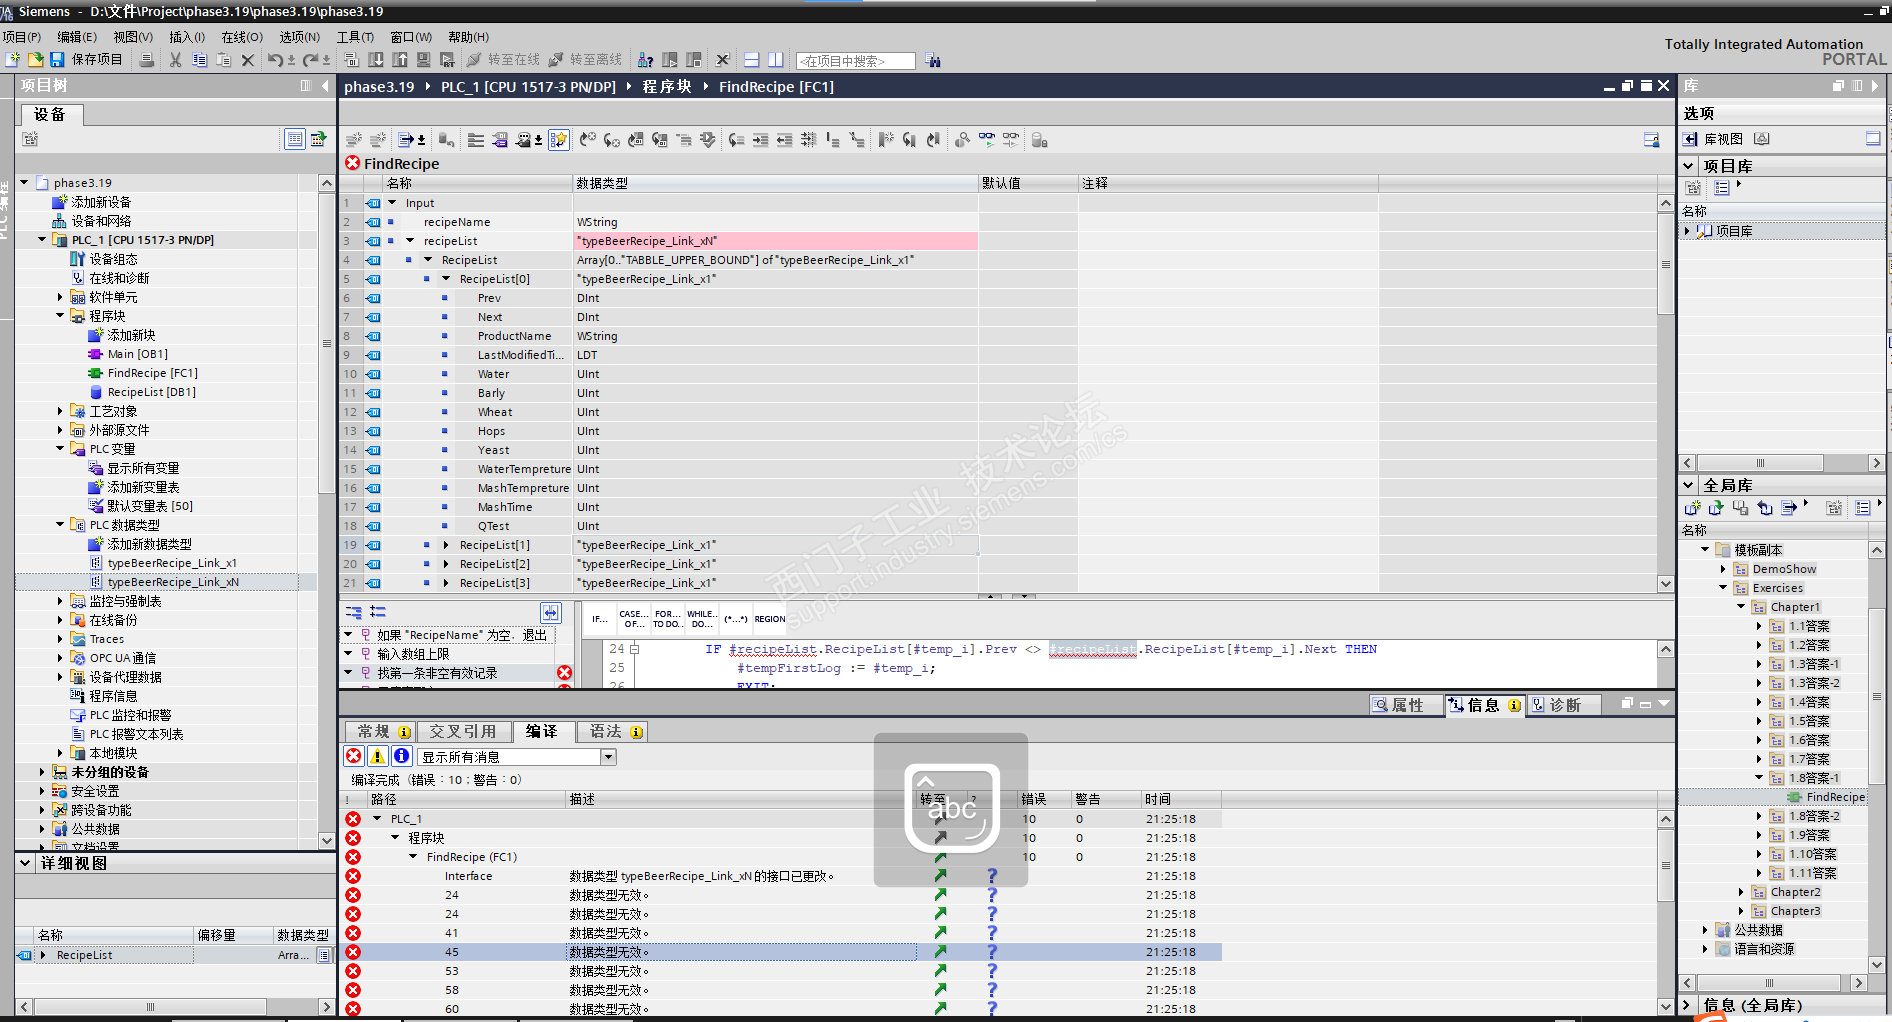1892x1022 pixels.
Task: Toggle the favorites display star button in the editor toolbar
Action: 559,140
